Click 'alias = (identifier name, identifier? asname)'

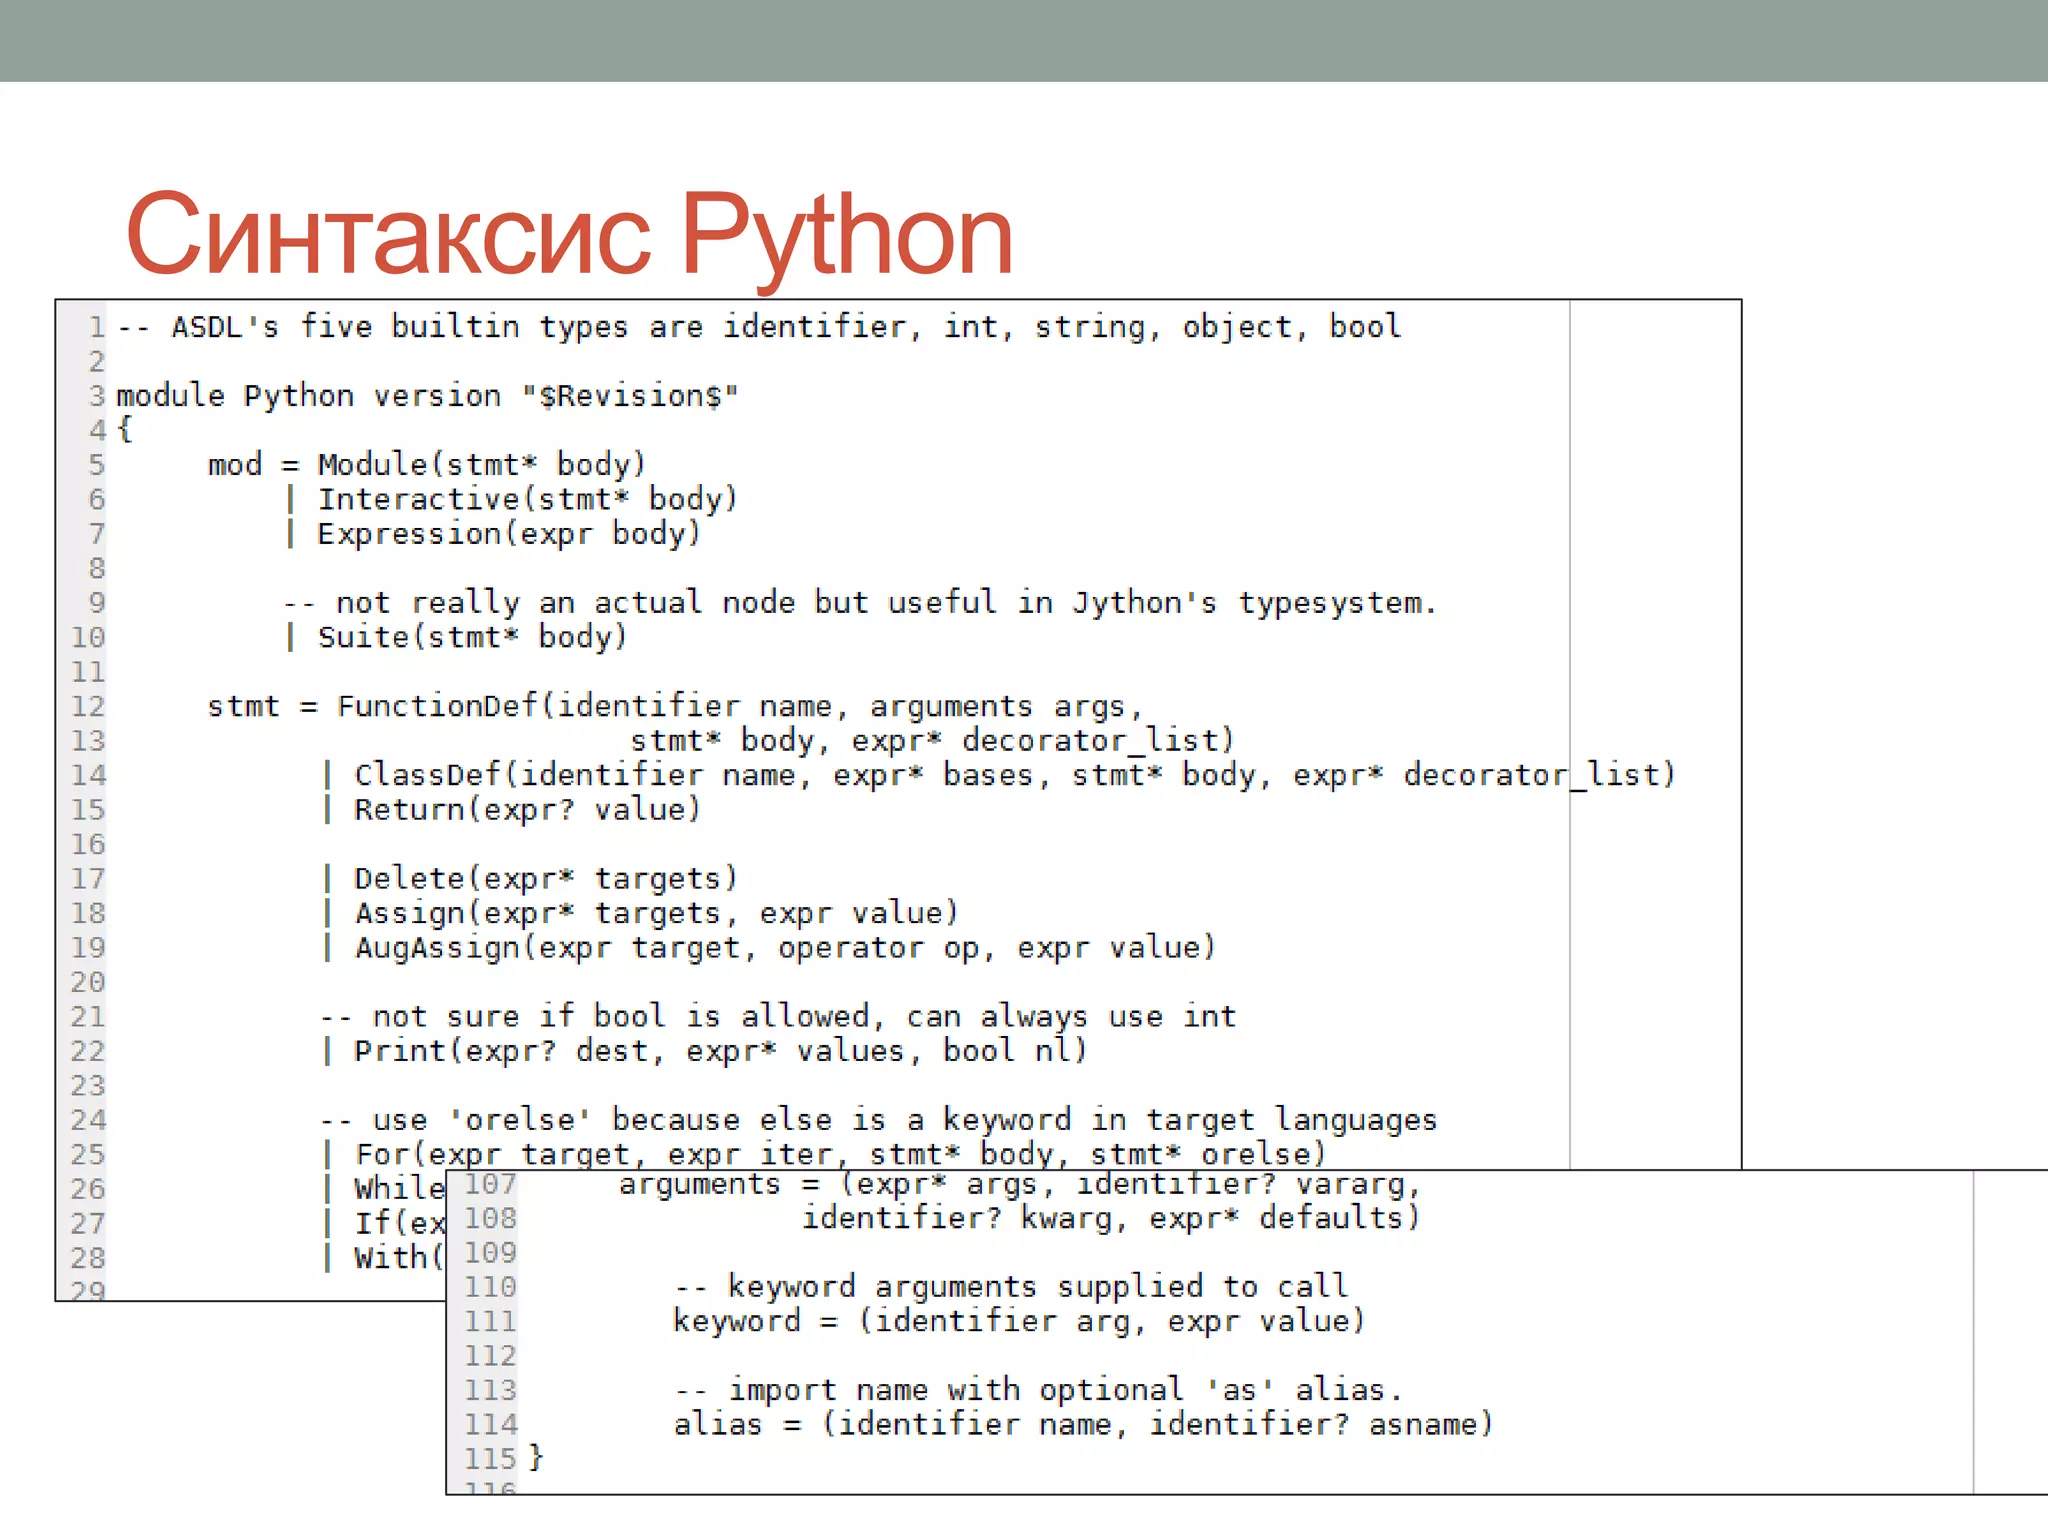tap(1083, 1425)
